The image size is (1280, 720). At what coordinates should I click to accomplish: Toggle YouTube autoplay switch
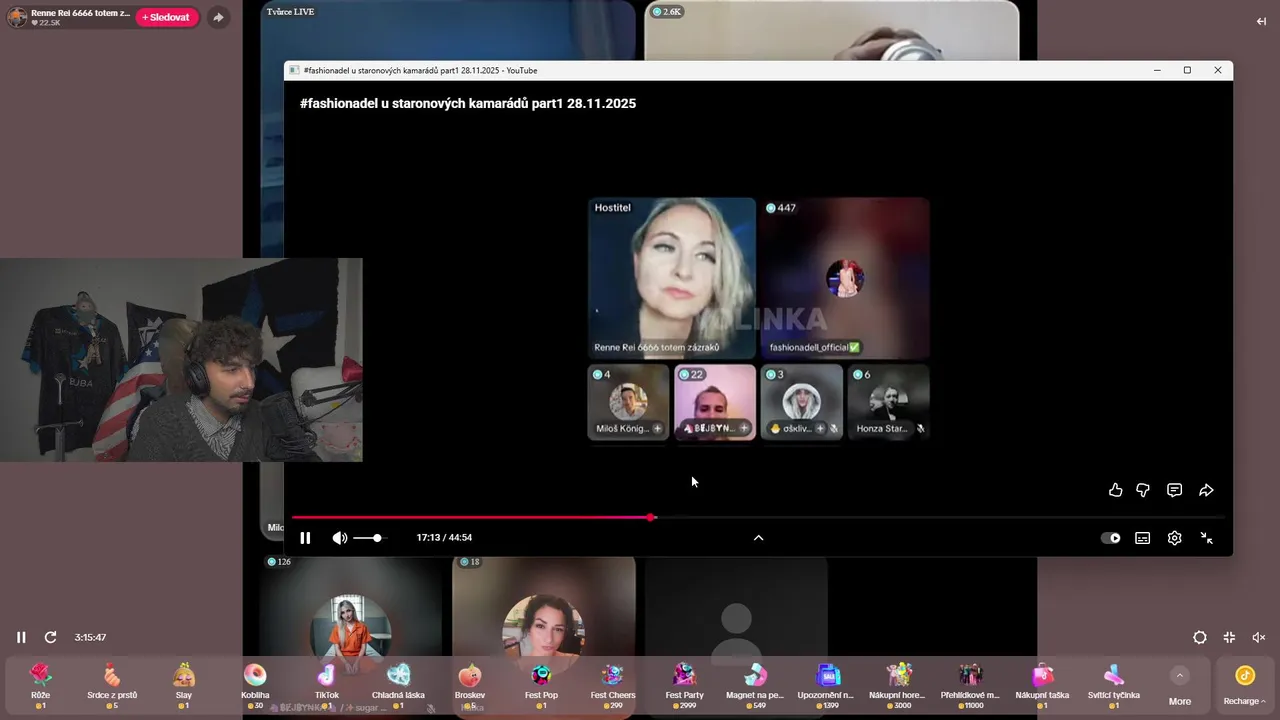click(x=1111, y=538)
